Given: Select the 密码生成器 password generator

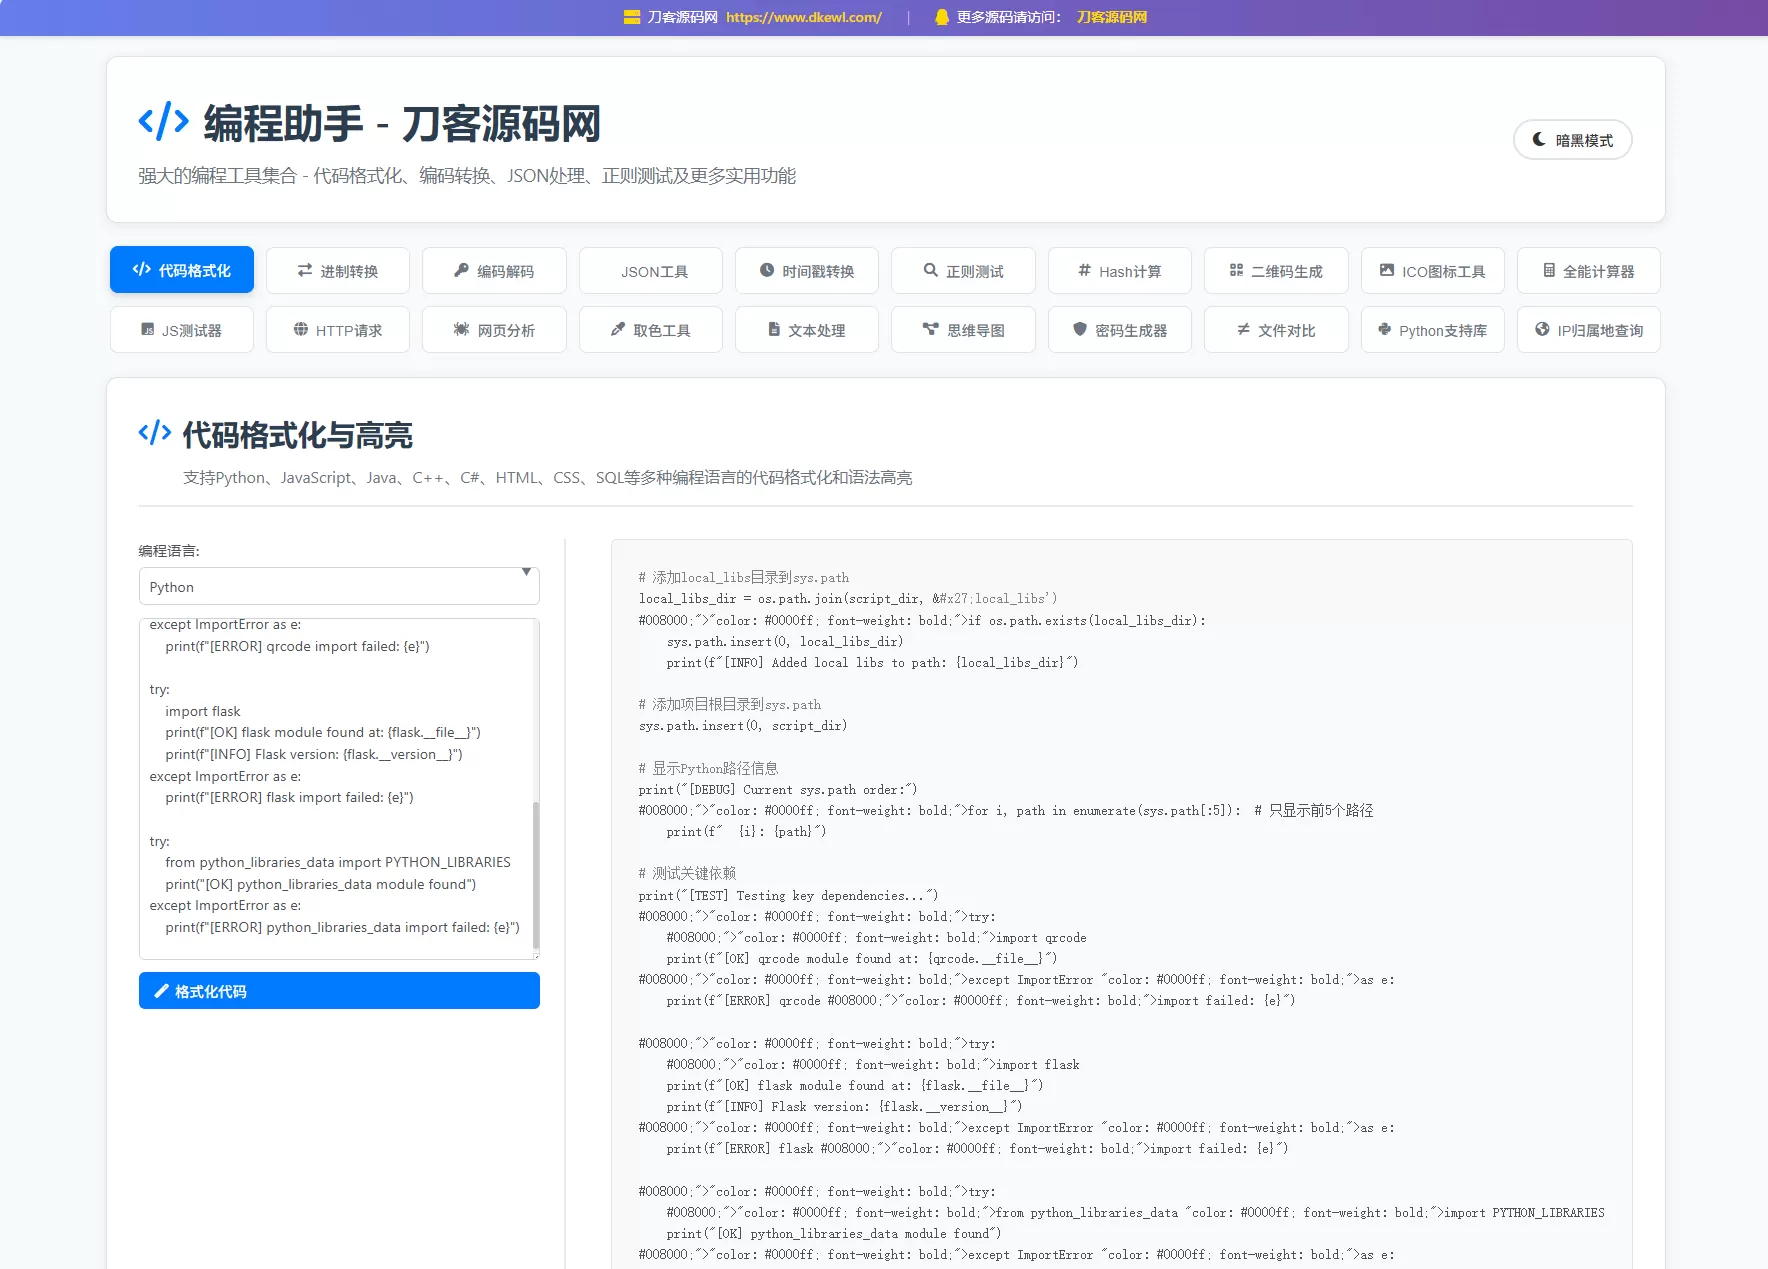Looking at the screenshot, I should click(x=1120, y=330).
